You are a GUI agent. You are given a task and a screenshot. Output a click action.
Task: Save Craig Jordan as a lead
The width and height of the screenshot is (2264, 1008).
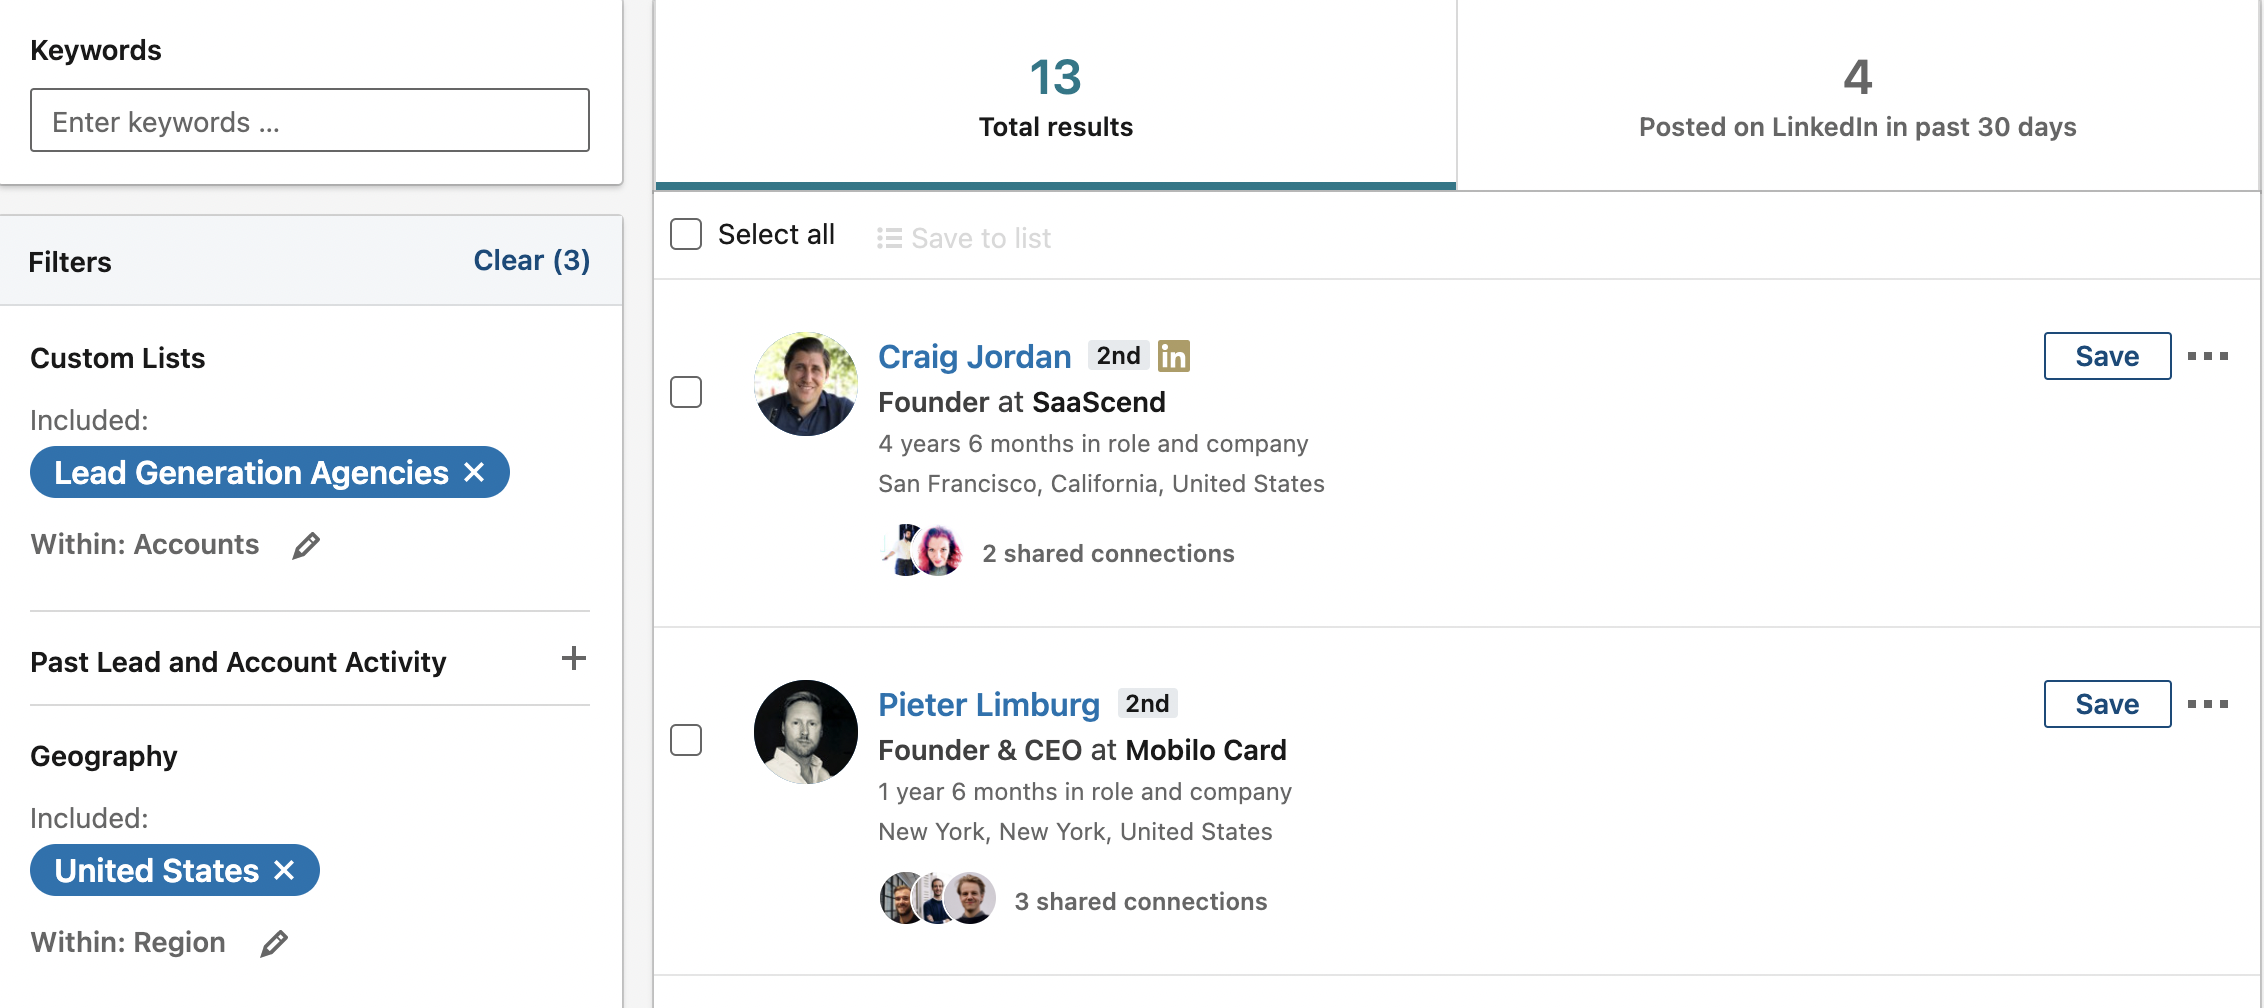click(2107, 356)
